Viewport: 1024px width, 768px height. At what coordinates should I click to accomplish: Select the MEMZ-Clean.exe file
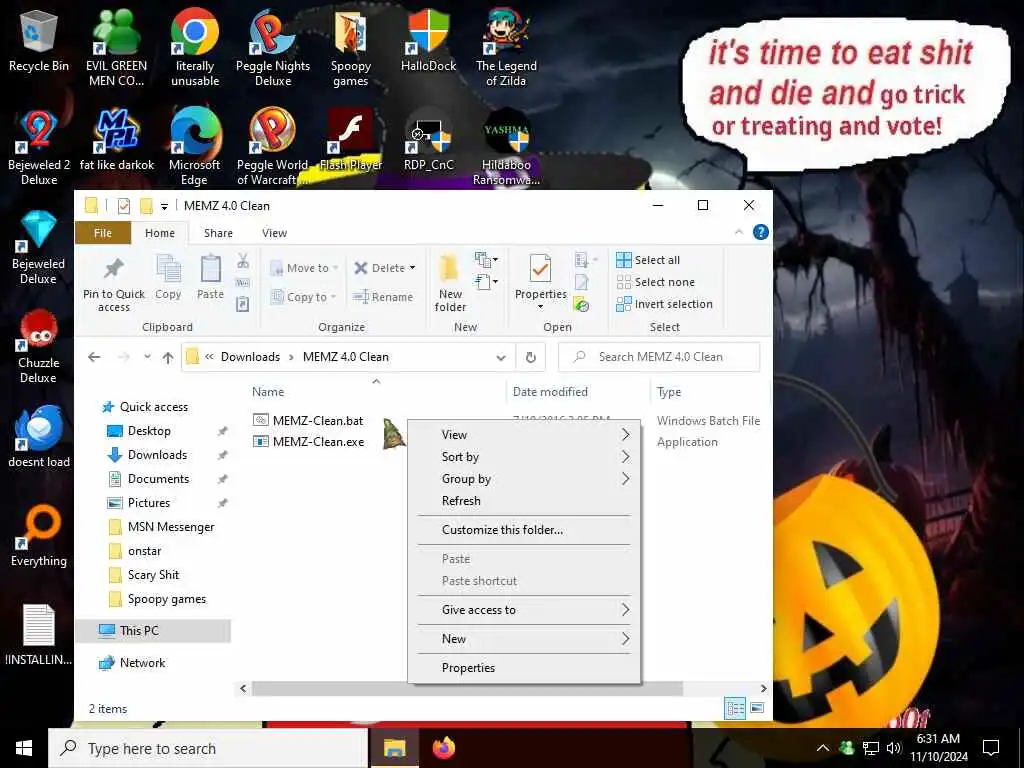309,442
